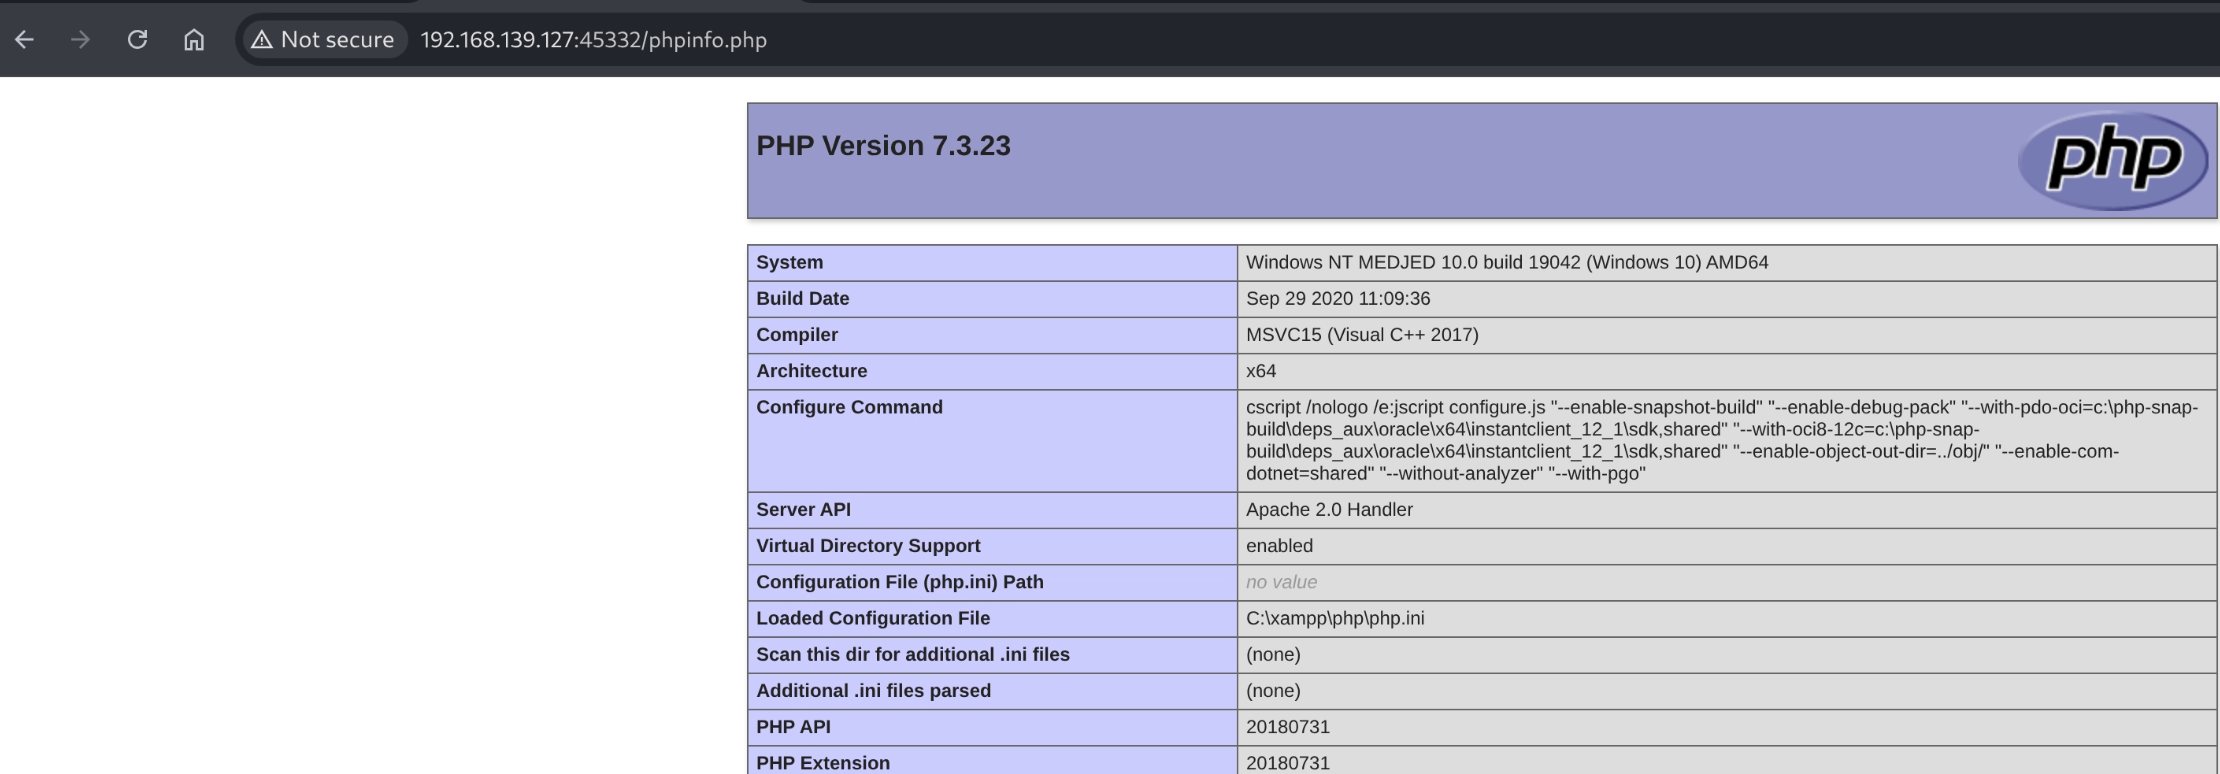2220x774 pixels.
Task: Click the C:\xampp\php\php.ini path value
Action: (x=1335, y=619)
